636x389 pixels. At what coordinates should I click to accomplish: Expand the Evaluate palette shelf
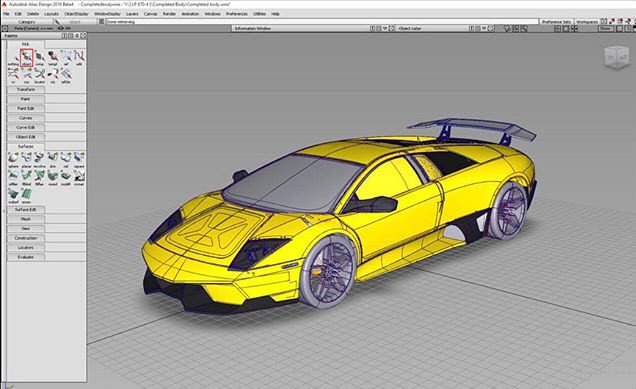coord(26,257)
